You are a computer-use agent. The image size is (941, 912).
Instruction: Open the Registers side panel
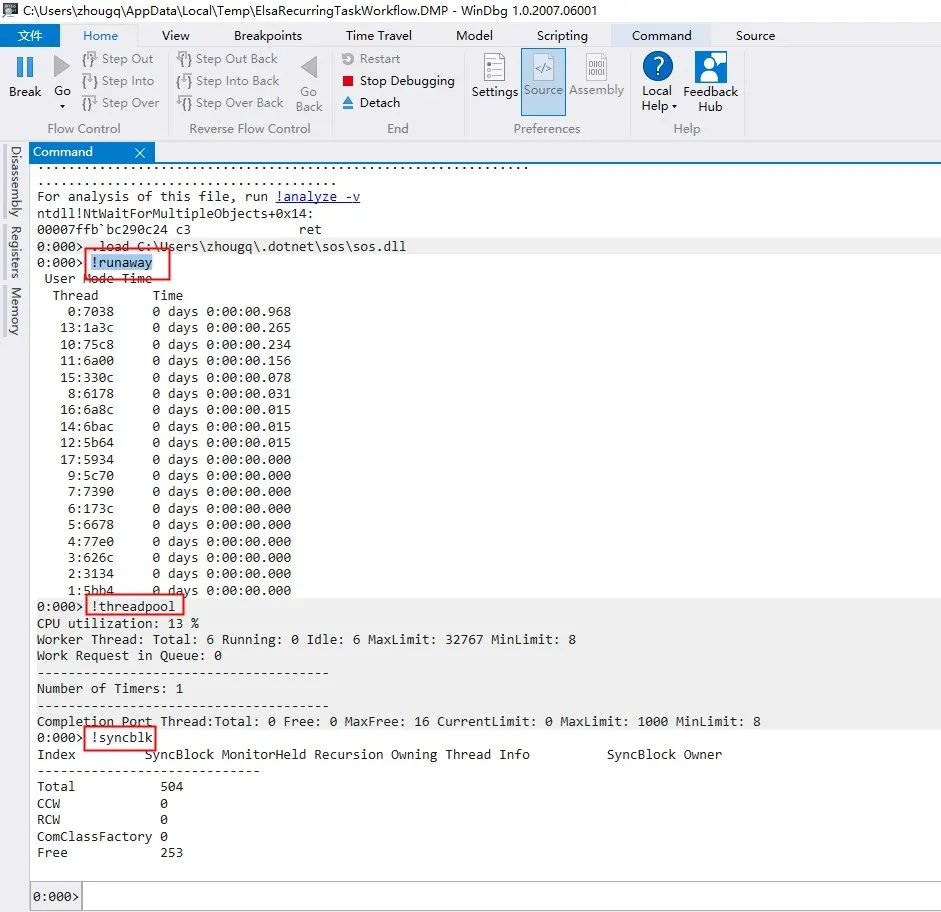point(15,252)
